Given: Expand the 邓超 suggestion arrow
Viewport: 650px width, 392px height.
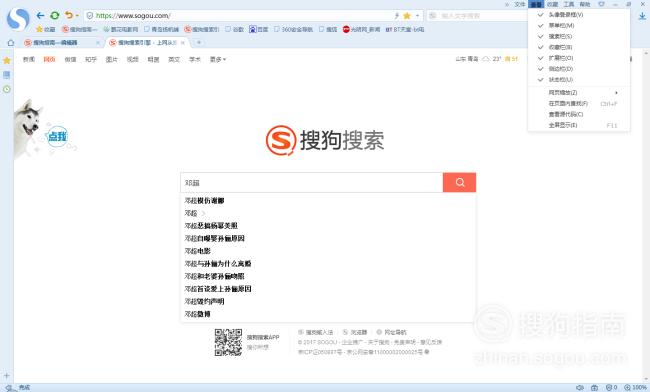Looking at the screenshot, I should 204,213.
